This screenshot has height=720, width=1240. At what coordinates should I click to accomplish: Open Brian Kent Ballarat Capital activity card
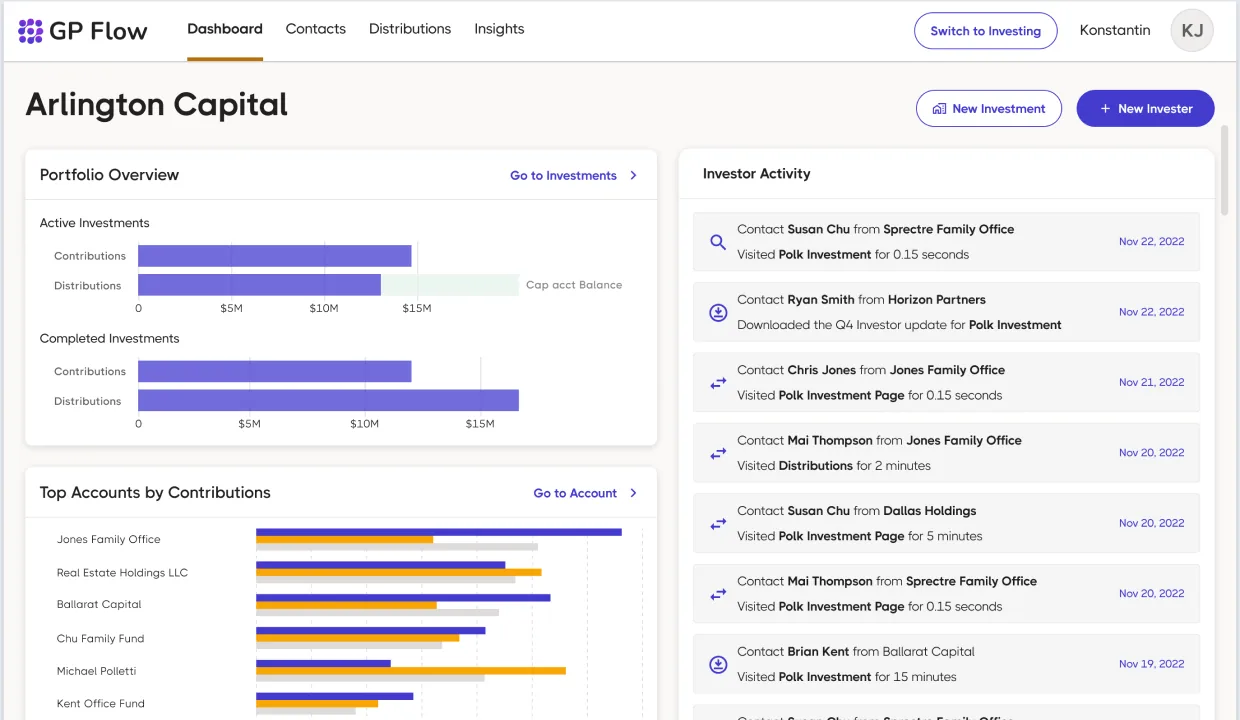[x=946, y=664]
